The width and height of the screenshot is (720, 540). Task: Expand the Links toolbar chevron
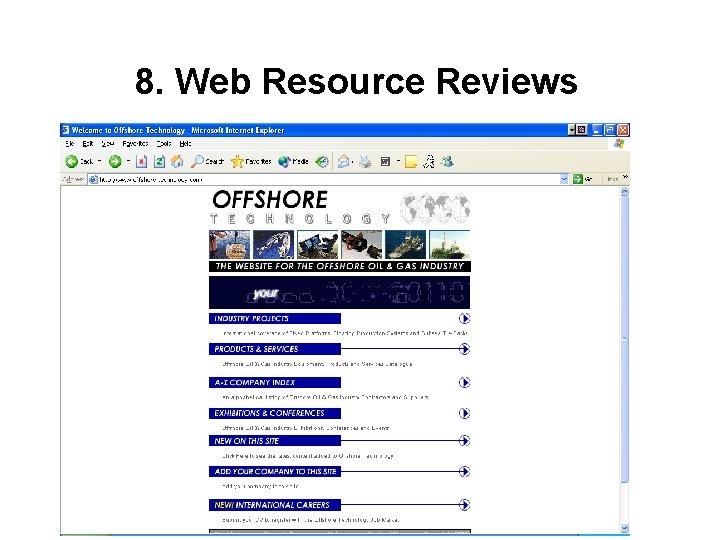(625, 177)
